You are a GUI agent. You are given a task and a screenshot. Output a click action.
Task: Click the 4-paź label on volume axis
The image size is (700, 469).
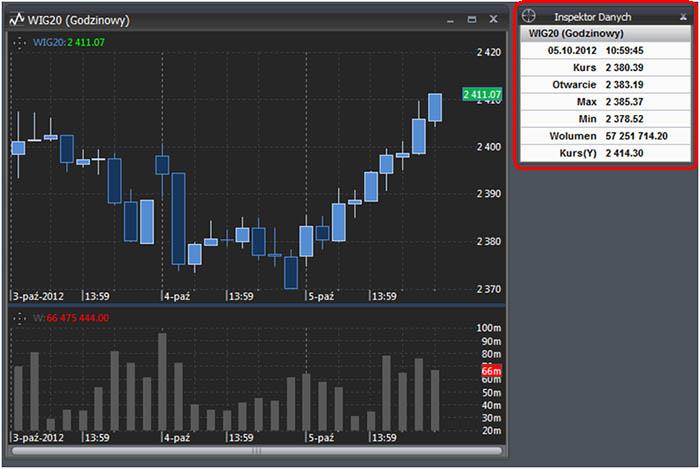(x=177, y=438)
